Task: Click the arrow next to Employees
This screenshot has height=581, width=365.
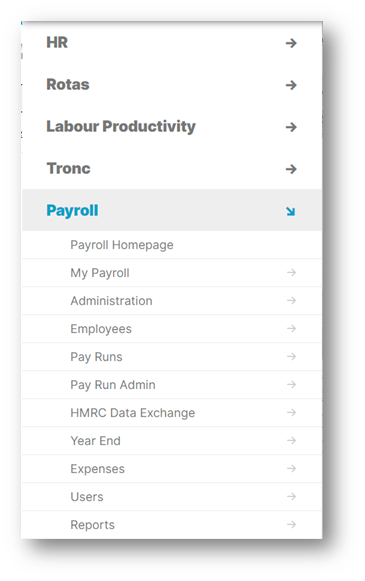Action: point(291,329)
